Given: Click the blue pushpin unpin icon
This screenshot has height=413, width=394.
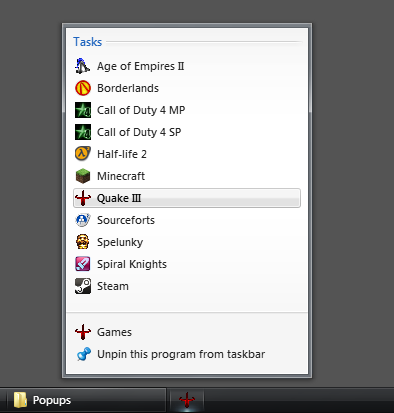Looking at the screenshot, I should (x=83, y=354).
